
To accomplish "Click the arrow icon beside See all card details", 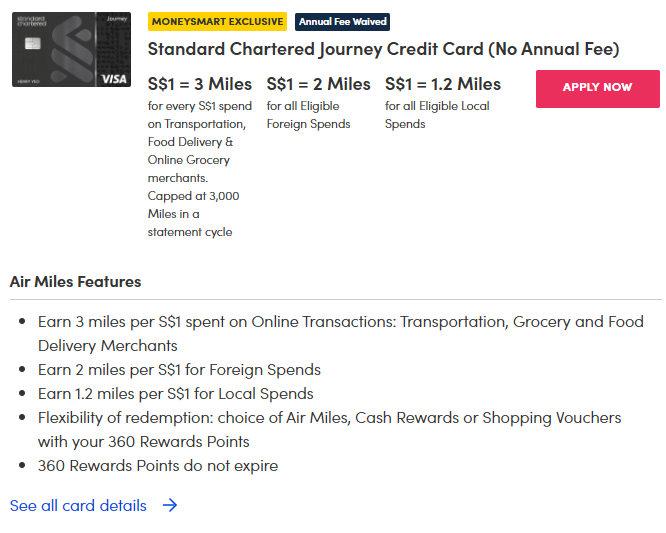I will (x=170, y=505).
